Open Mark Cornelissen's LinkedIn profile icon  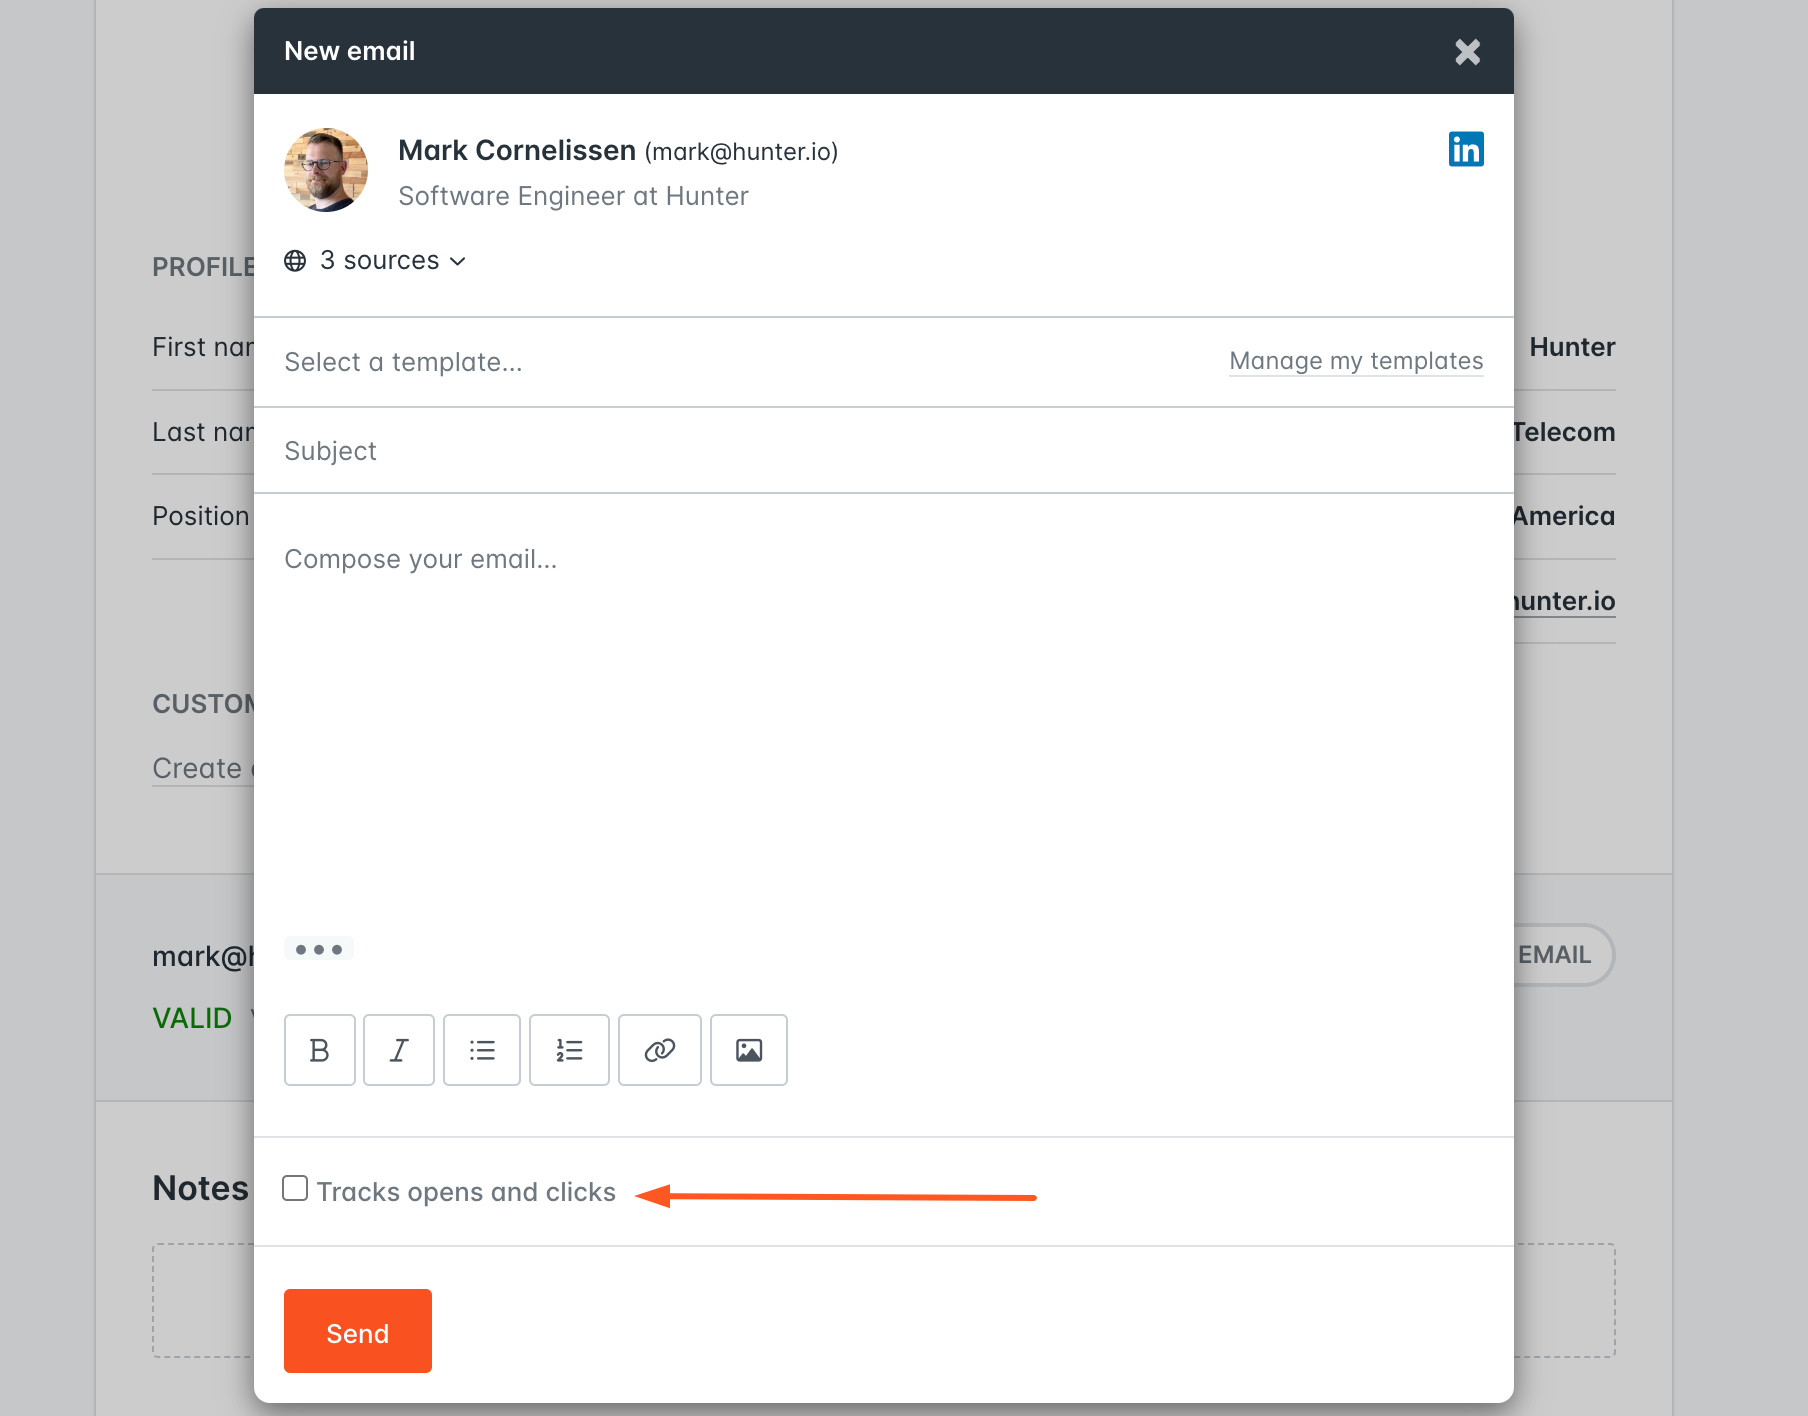tap(1466, 149)
